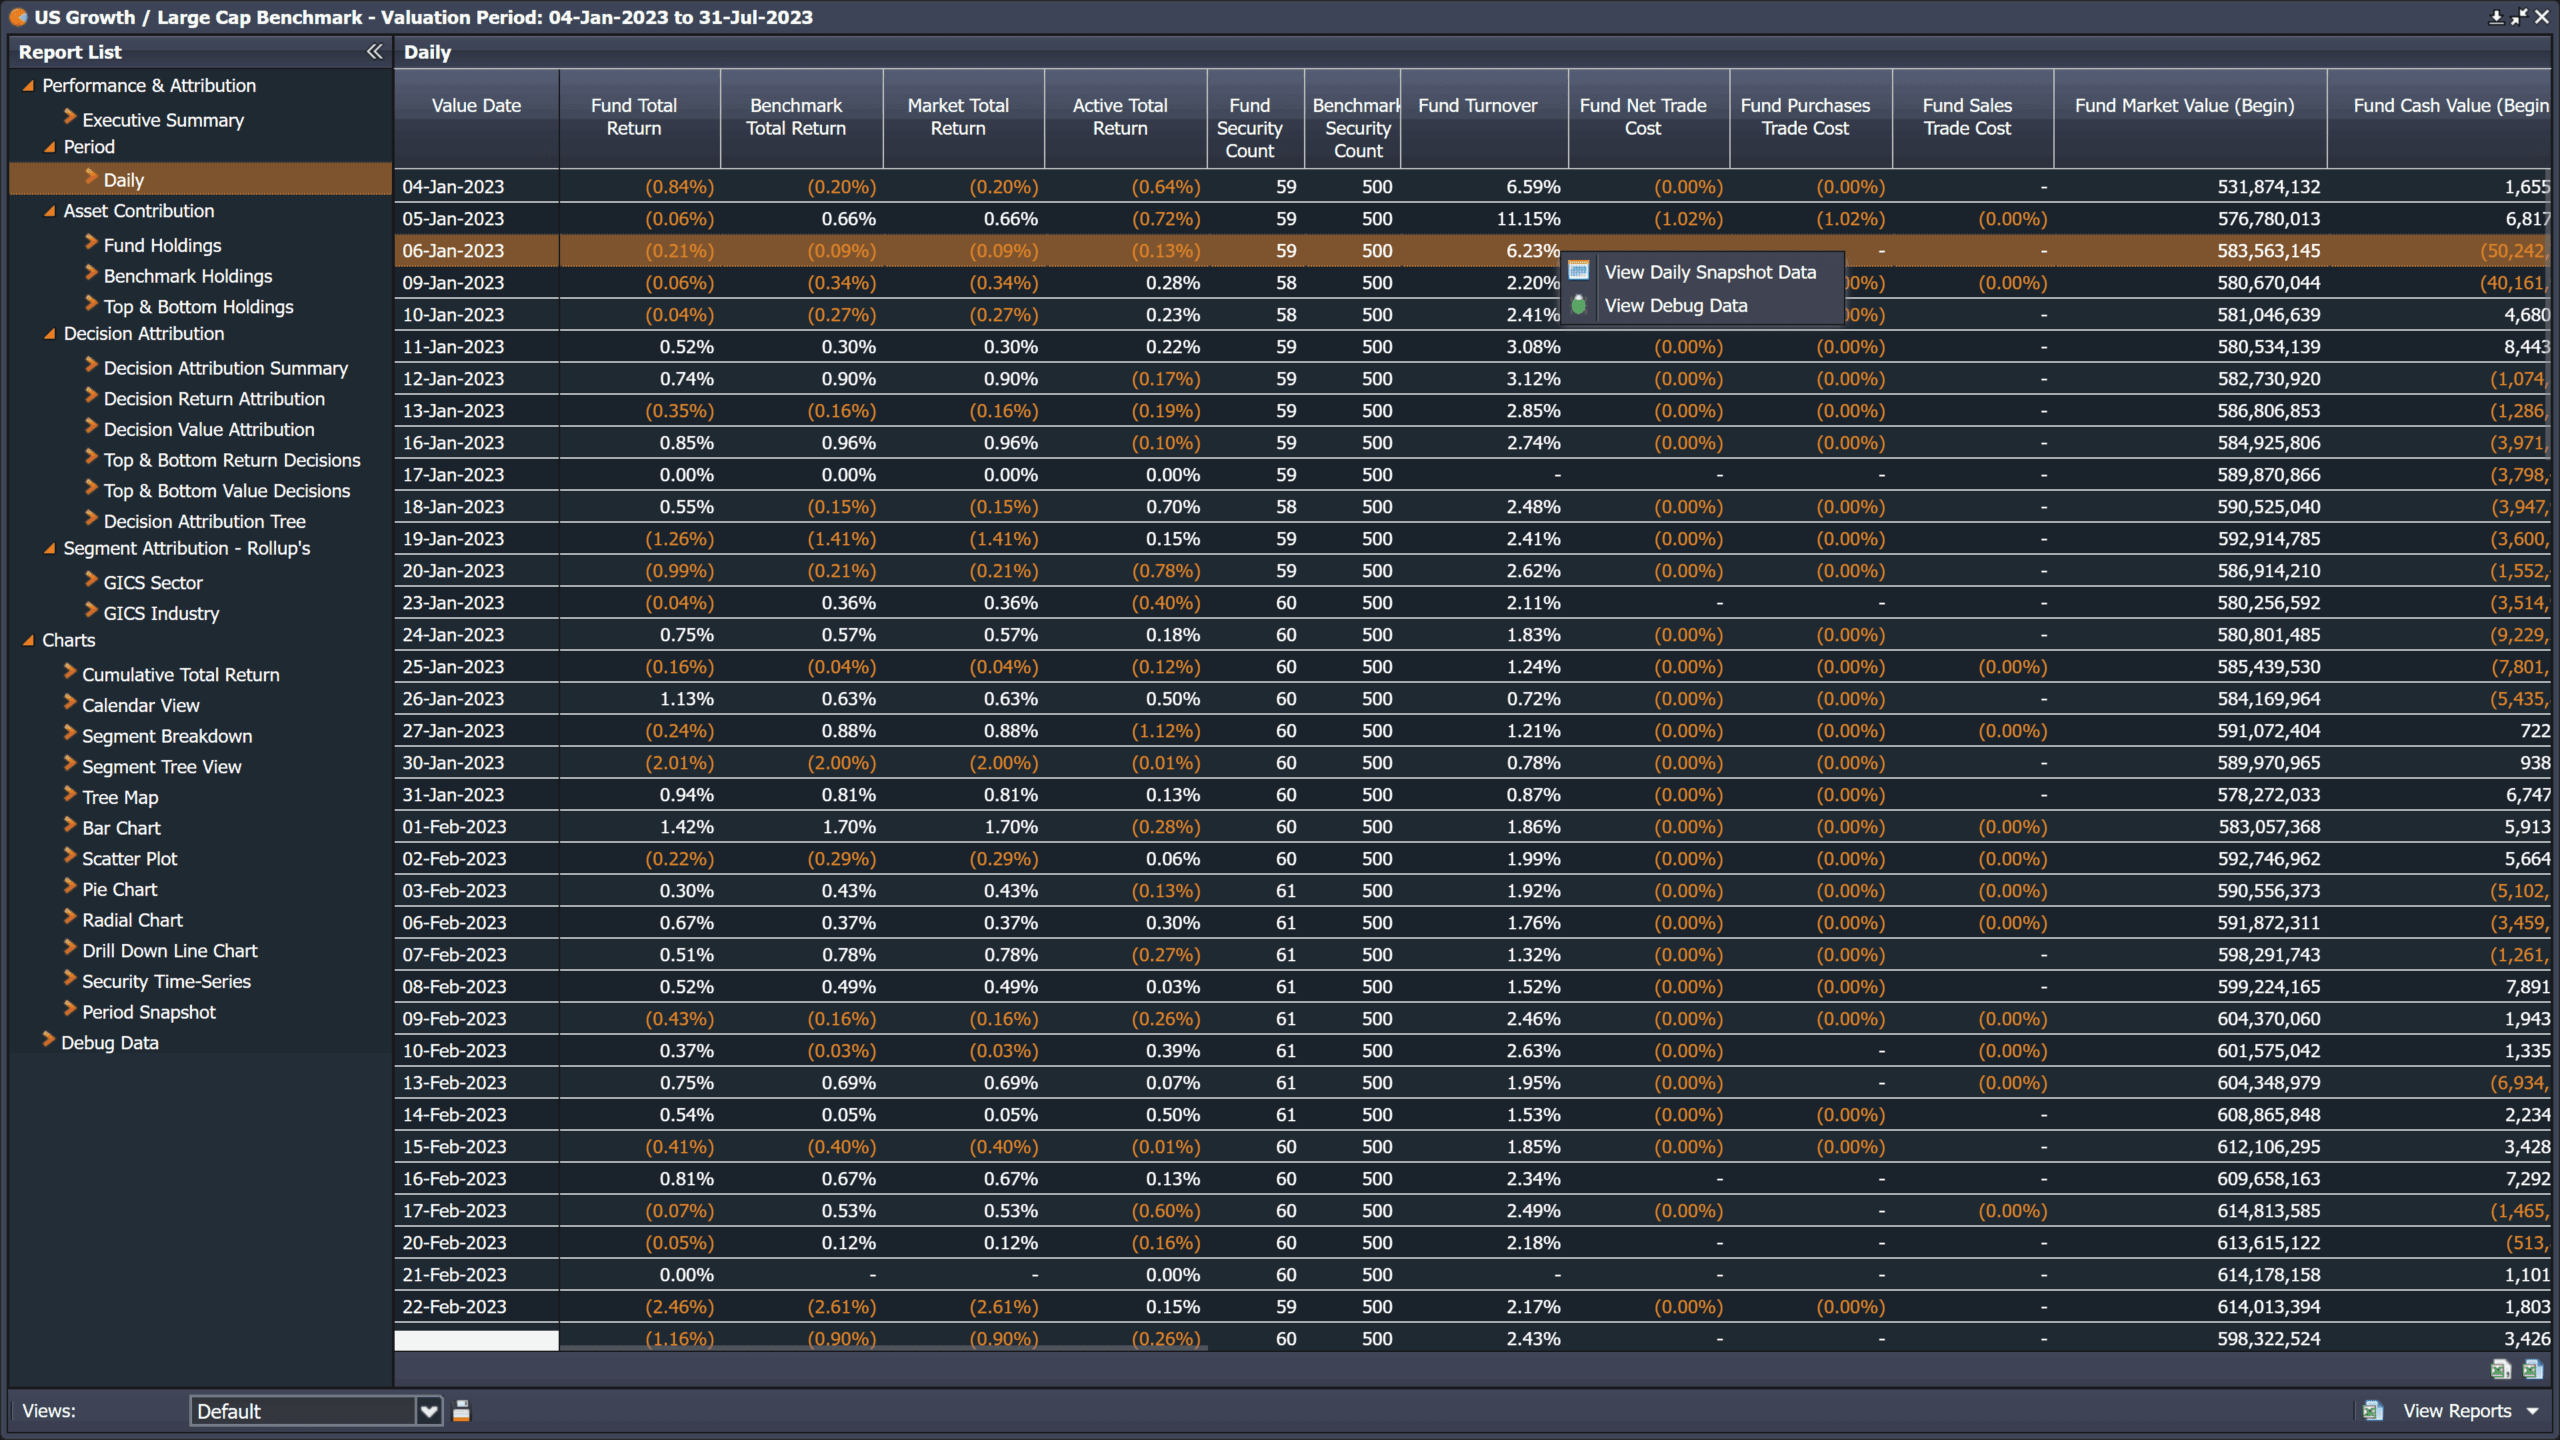Open the GICS Industry report
Viewport: 2560px width, 1440px height.
pyautogui.click(x=161, y=614)
